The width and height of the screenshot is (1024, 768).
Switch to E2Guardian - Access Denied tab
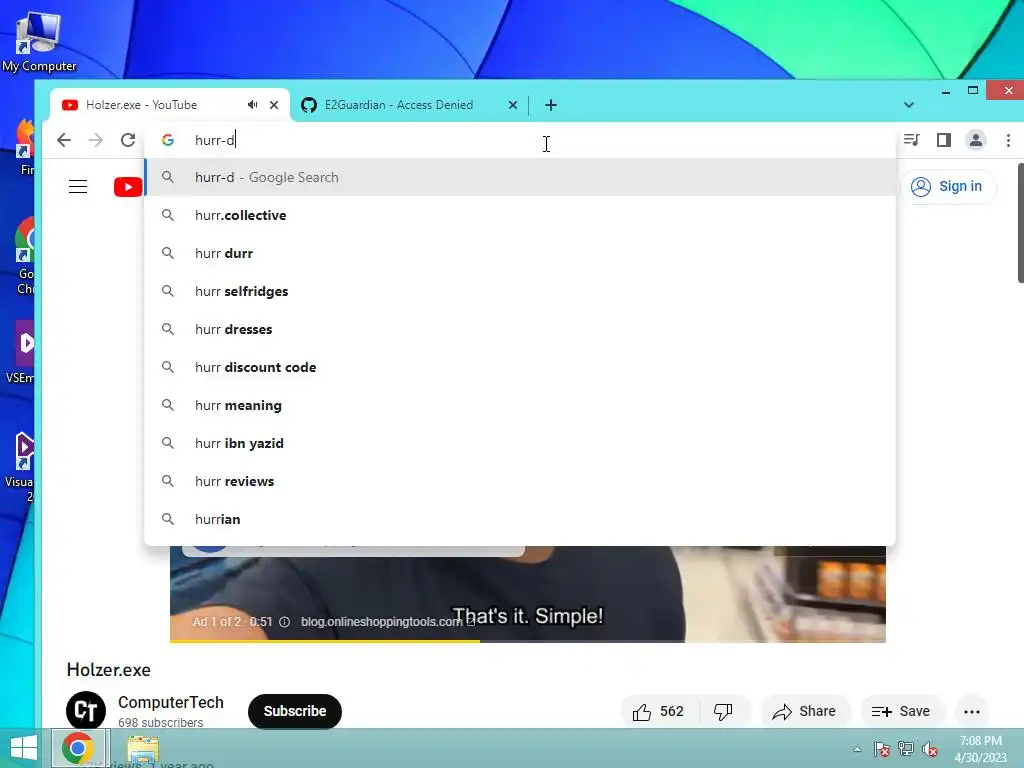pos(409,104)
